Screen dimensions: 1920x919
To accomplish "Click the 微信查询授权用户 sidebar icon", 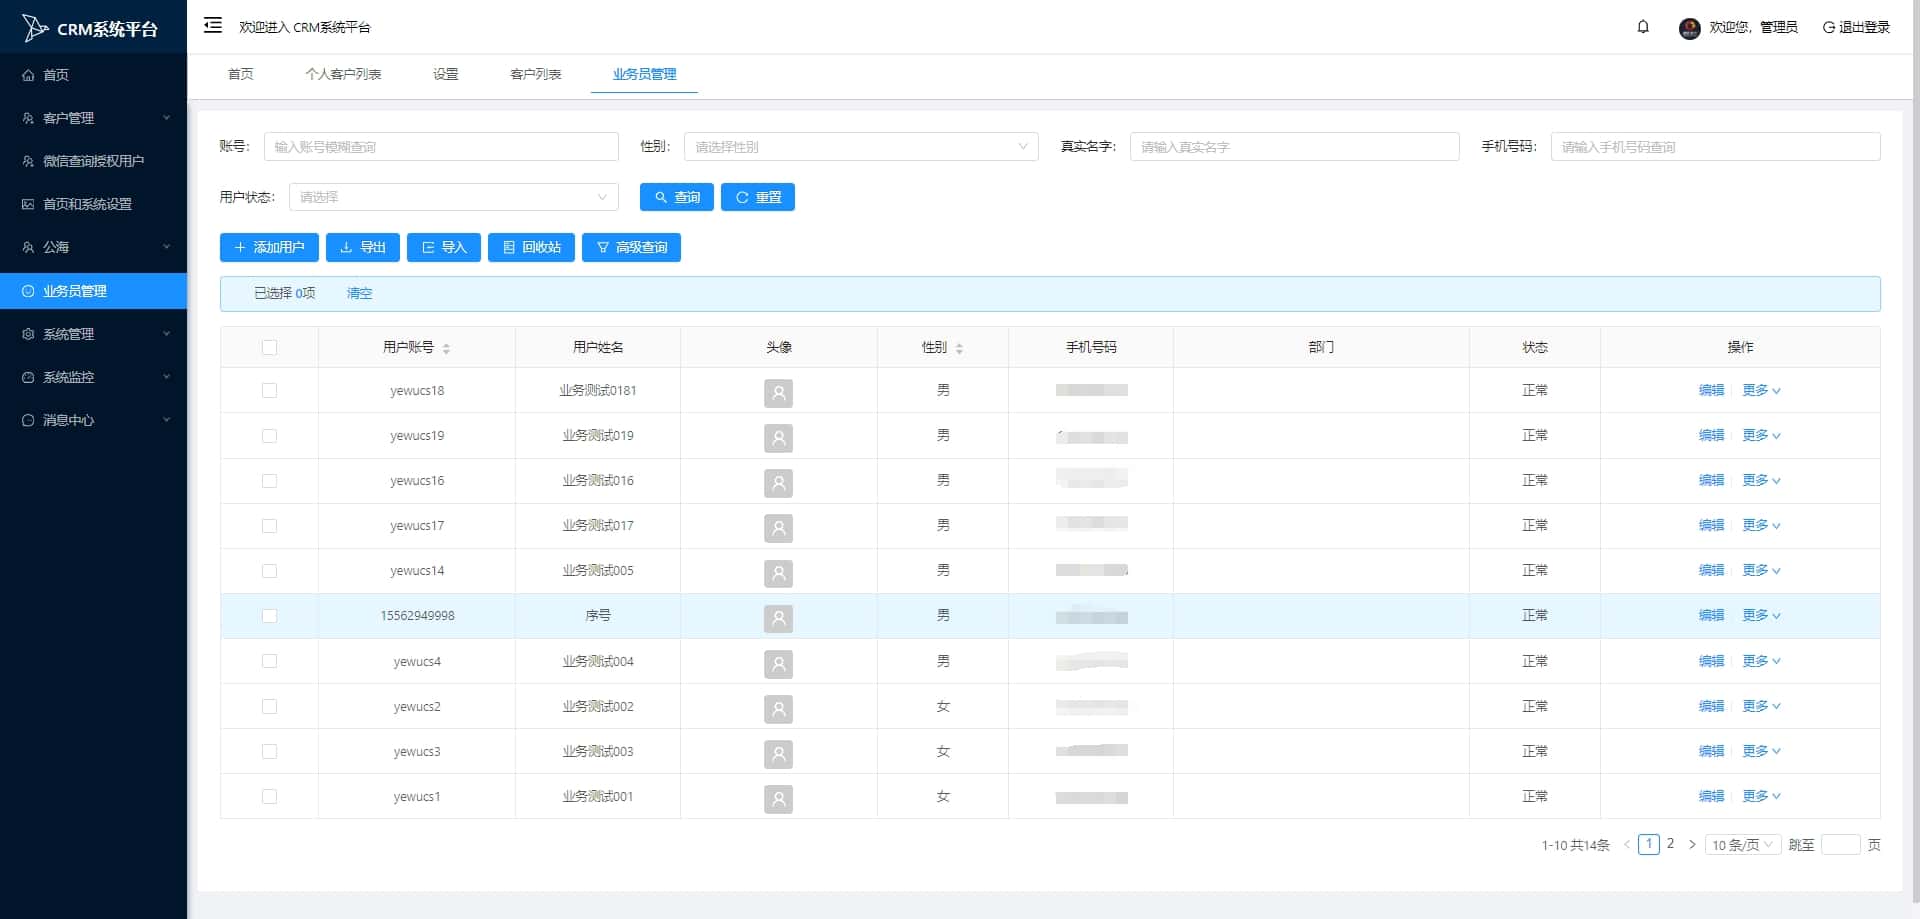I will [28, 161].
